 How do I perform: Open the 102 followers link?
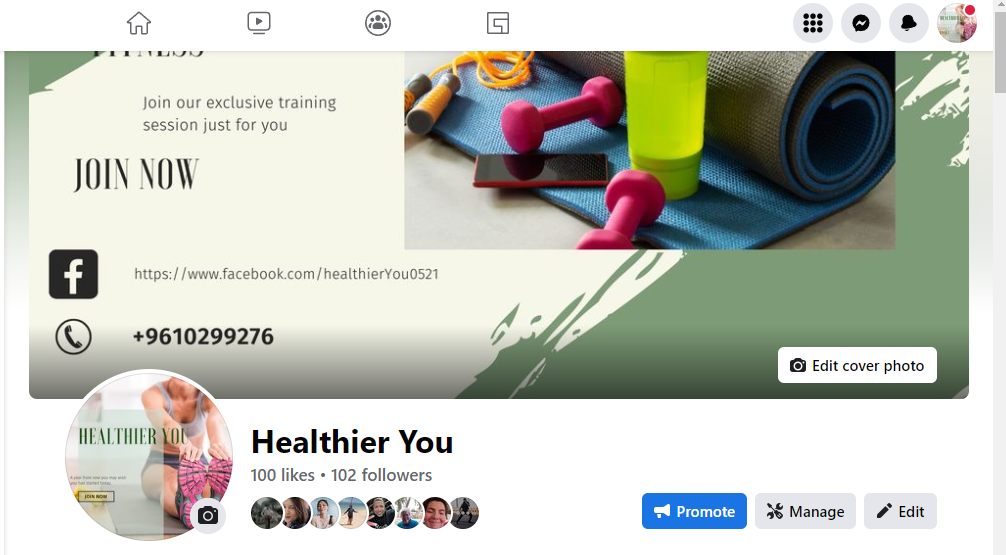381,475
